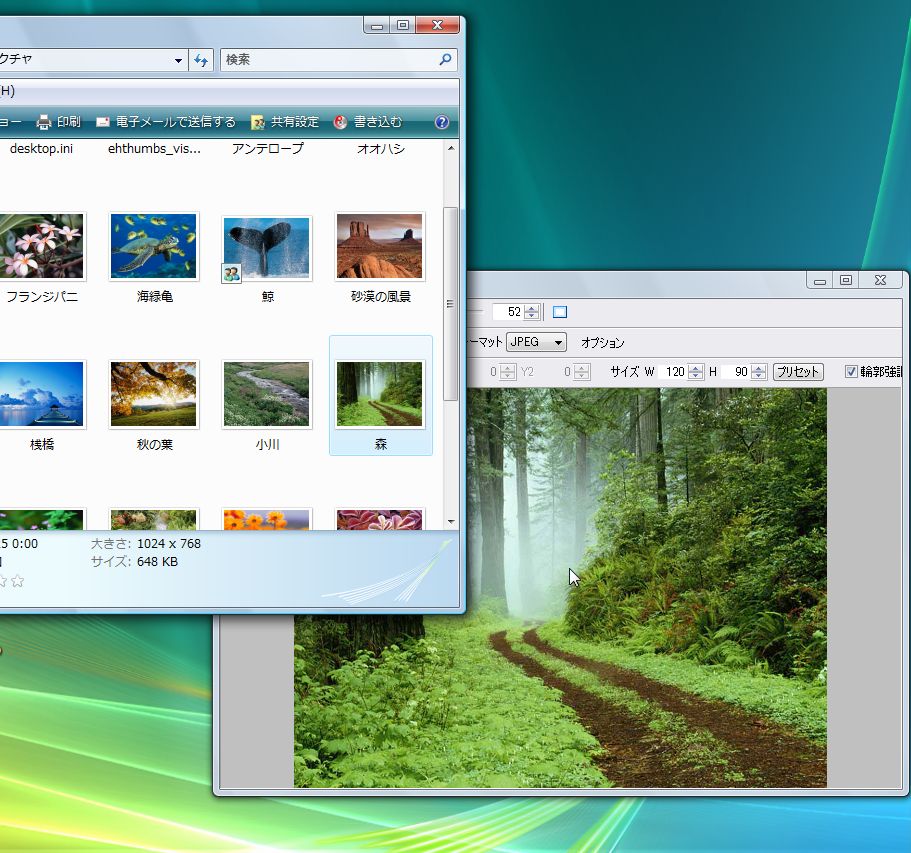Select the 鯨 whale tail thumbnail
Image resolution: width=911 pixels, height=853 pixels.
pyautogui.click(x=267, y=249)
